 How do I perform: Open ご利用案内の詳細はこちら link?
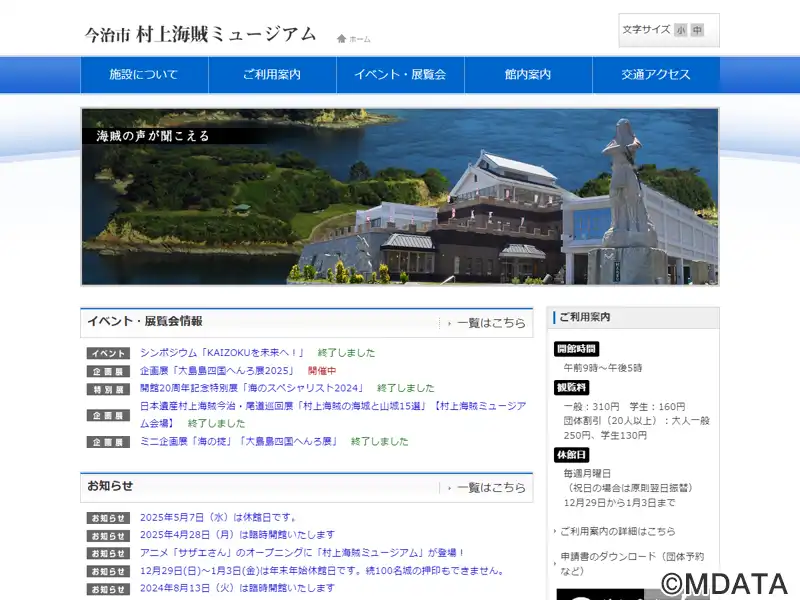[x=617, y=531]
